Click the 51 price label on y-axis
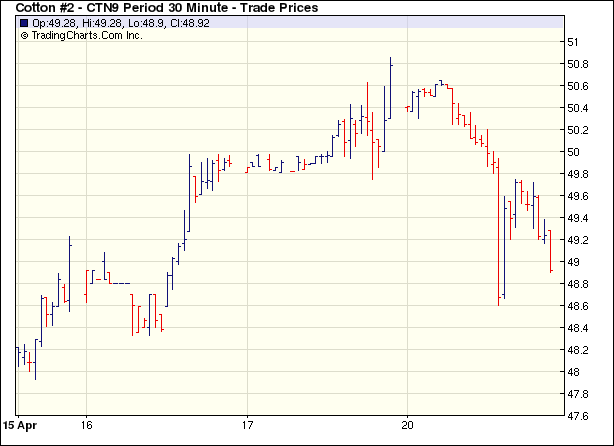614x446 pixels. click(574, 42)
